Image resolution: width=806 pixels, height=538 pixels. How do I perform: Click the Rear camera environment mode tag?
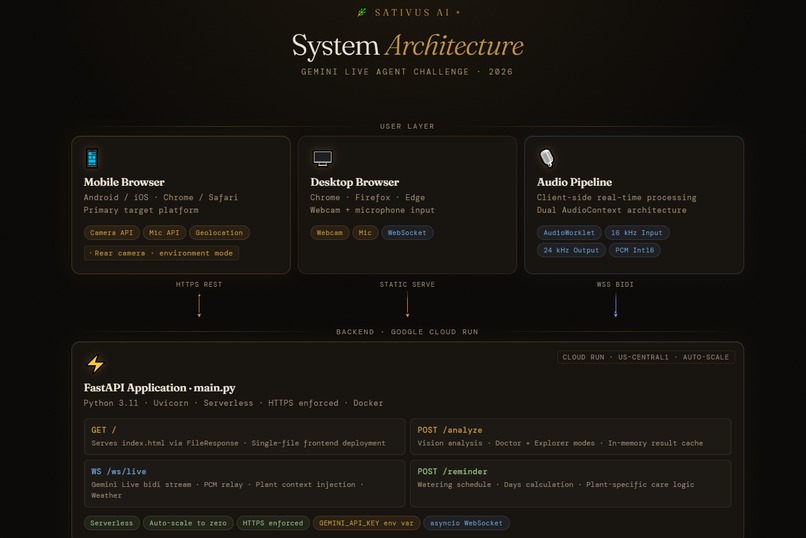pyautogui.click(x=161, y=253)
